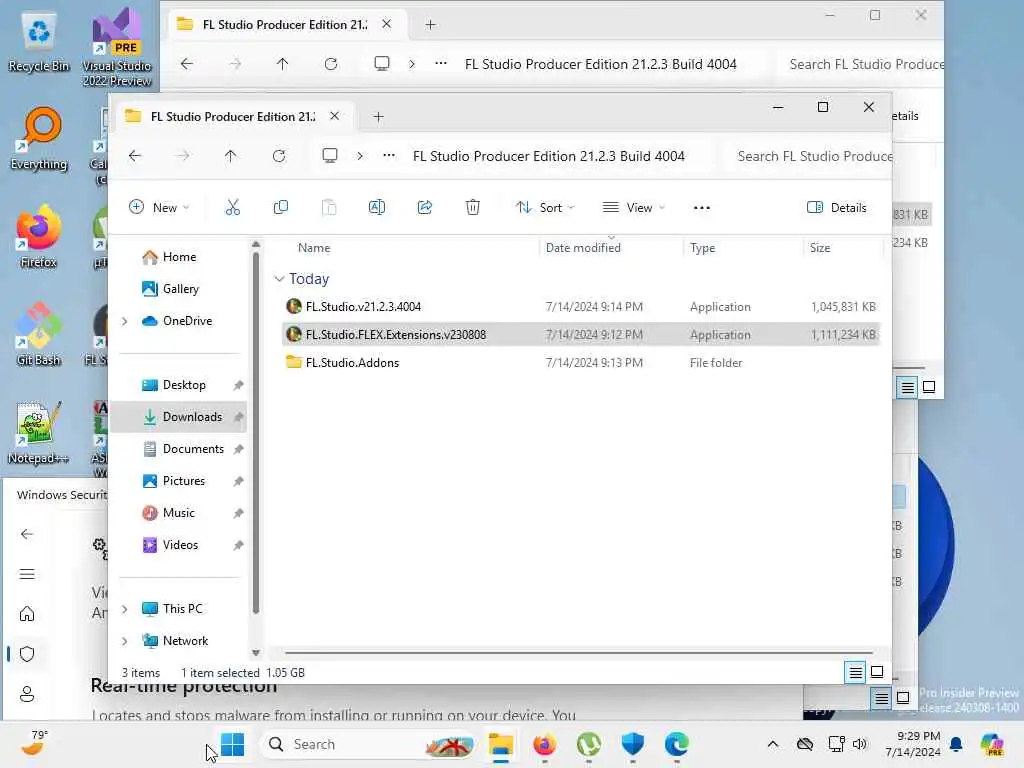This screenshot has width=1024, height=768.
Task: Open Firefox from the taskbar
Action: [x=545, y=744]
